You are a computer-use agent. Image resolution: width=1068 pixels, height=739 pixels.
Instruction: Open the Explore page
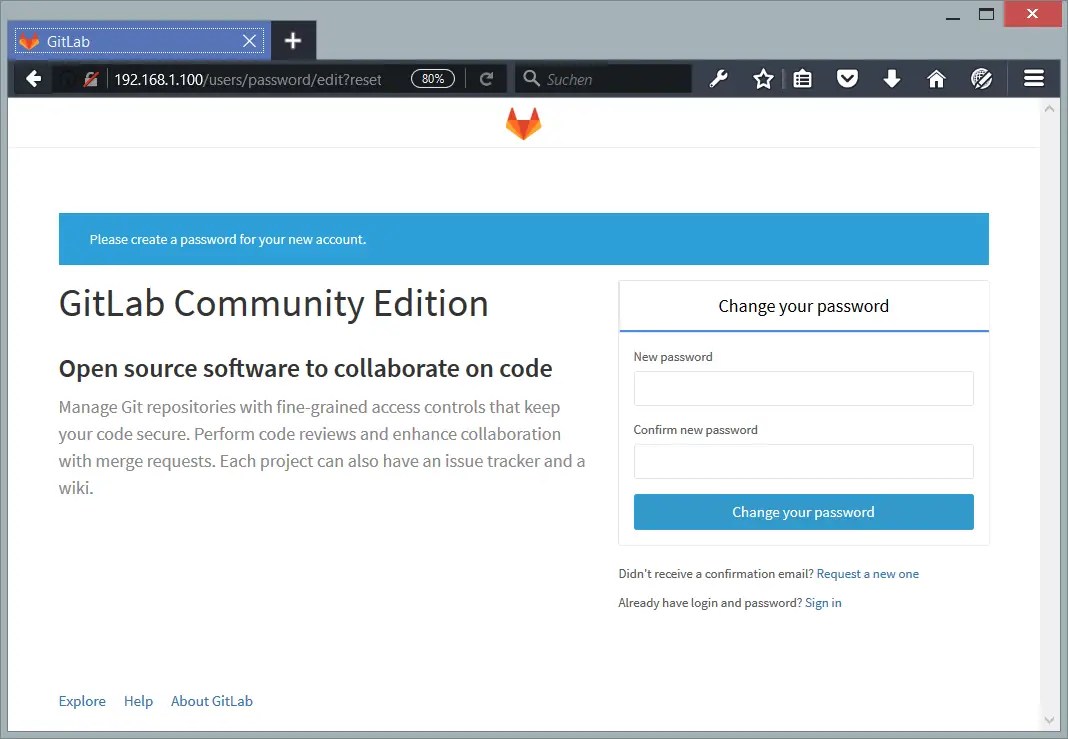pyautogui.click(x=82, y=701)
